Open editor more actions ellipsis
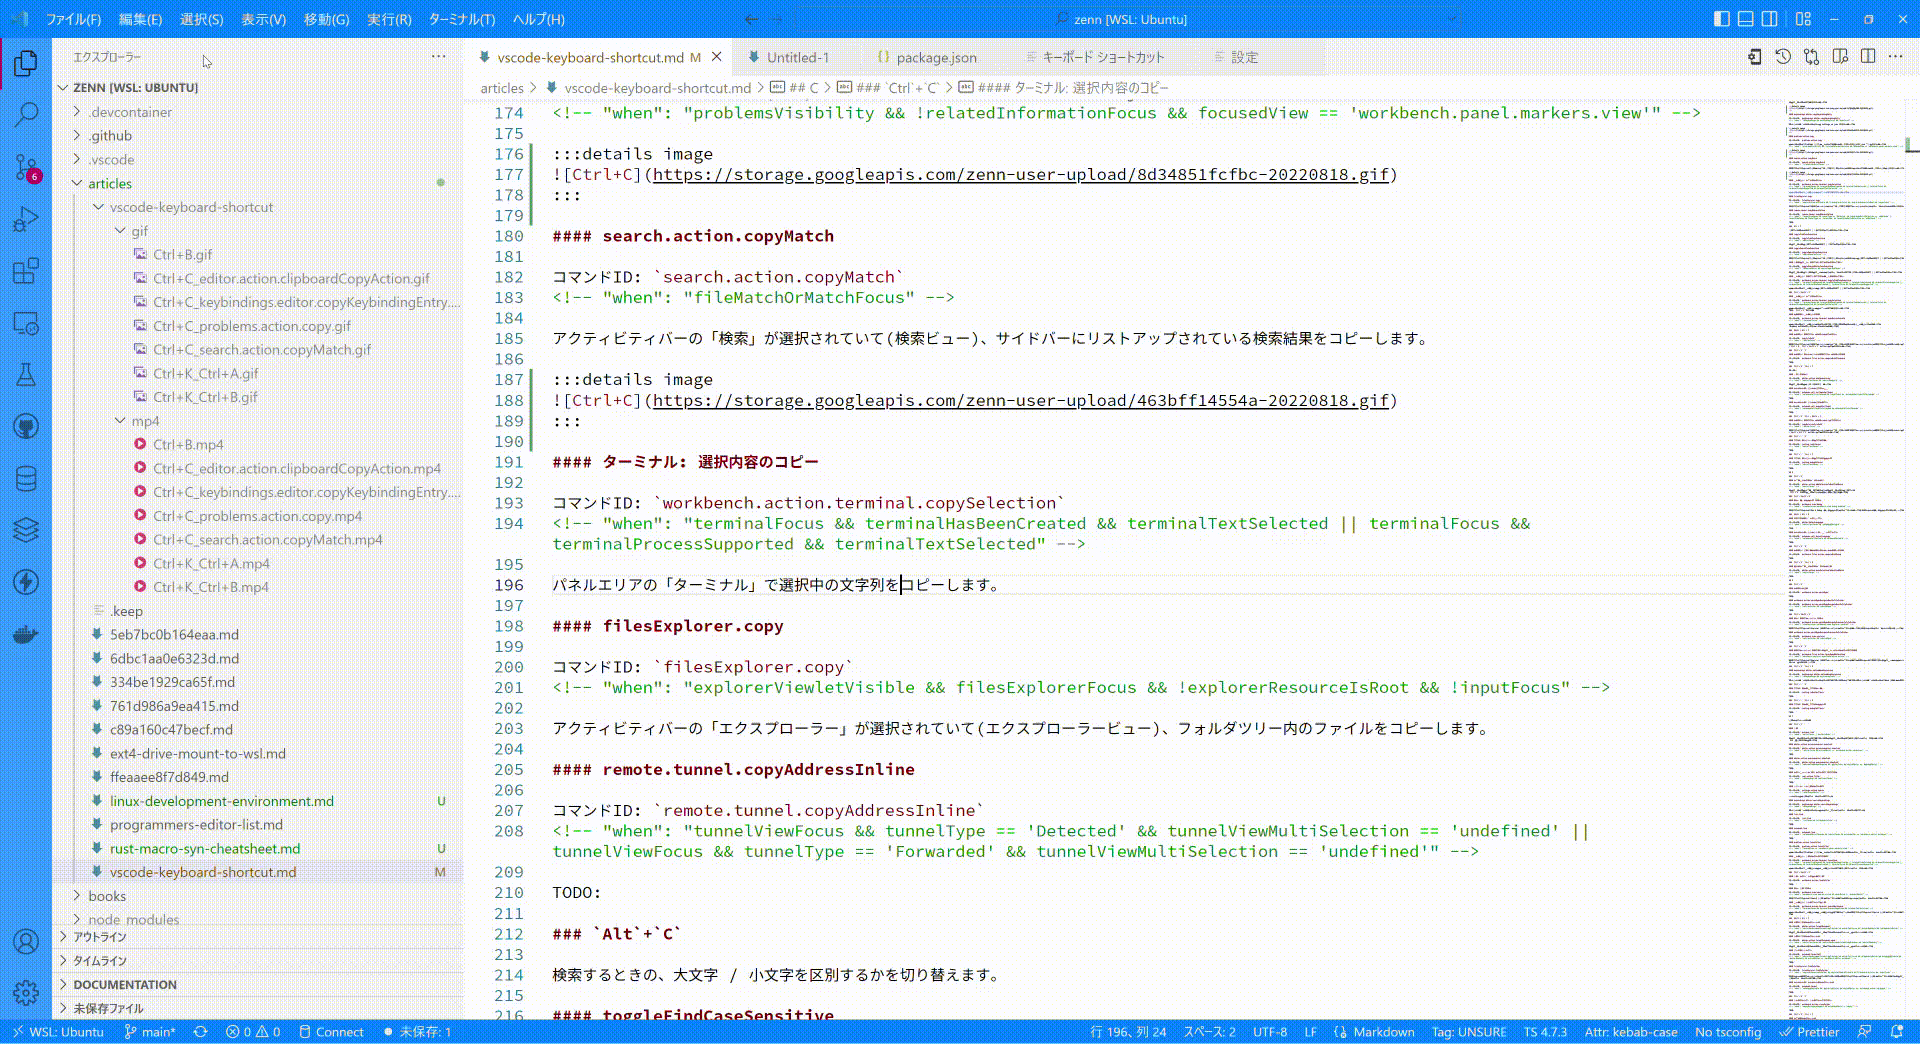1920x1044 pixels. click(1896, 57)
